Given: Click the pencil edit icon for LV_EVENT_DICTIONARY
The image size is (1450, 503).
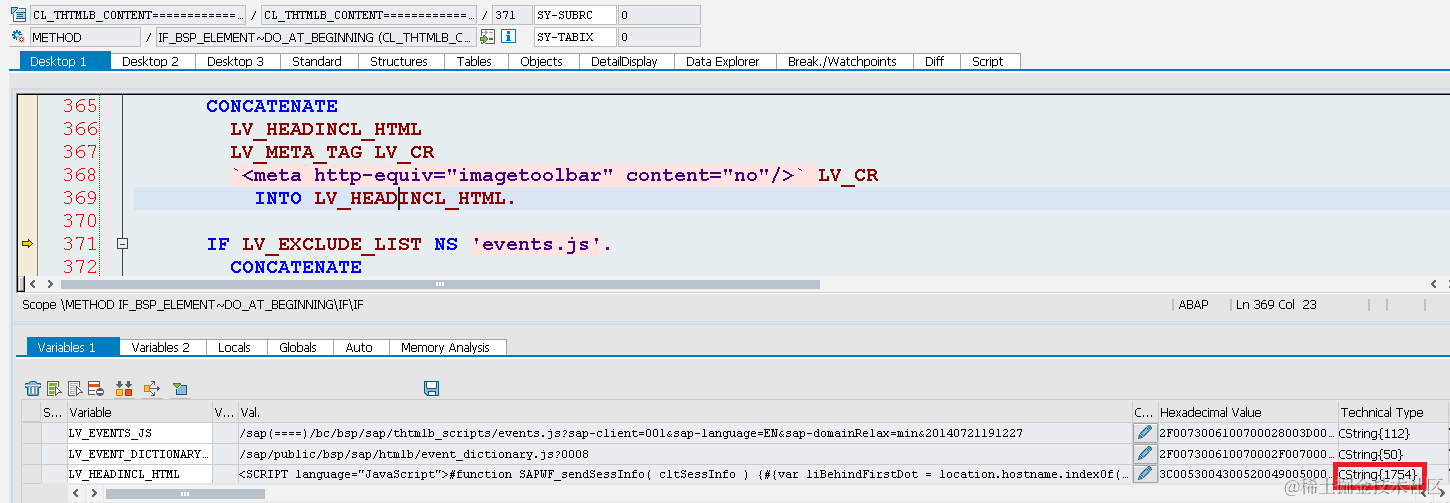Looking at the screenshot, I should tap(1144, 453).
